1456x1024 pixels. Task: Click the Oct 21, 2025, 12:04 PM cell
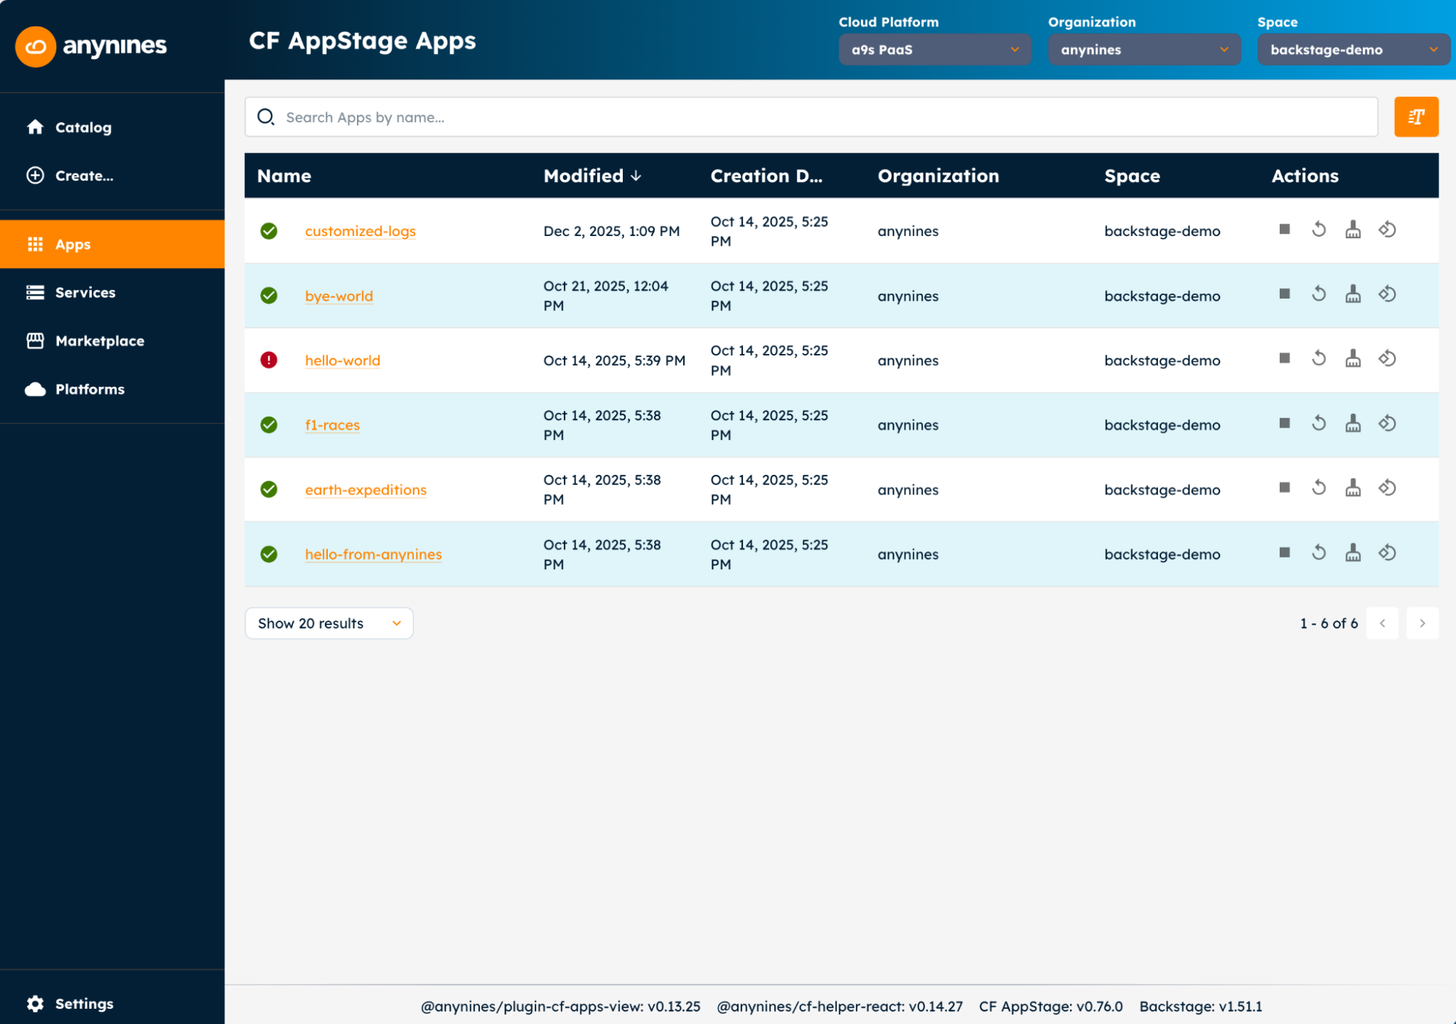click(606, 296)
